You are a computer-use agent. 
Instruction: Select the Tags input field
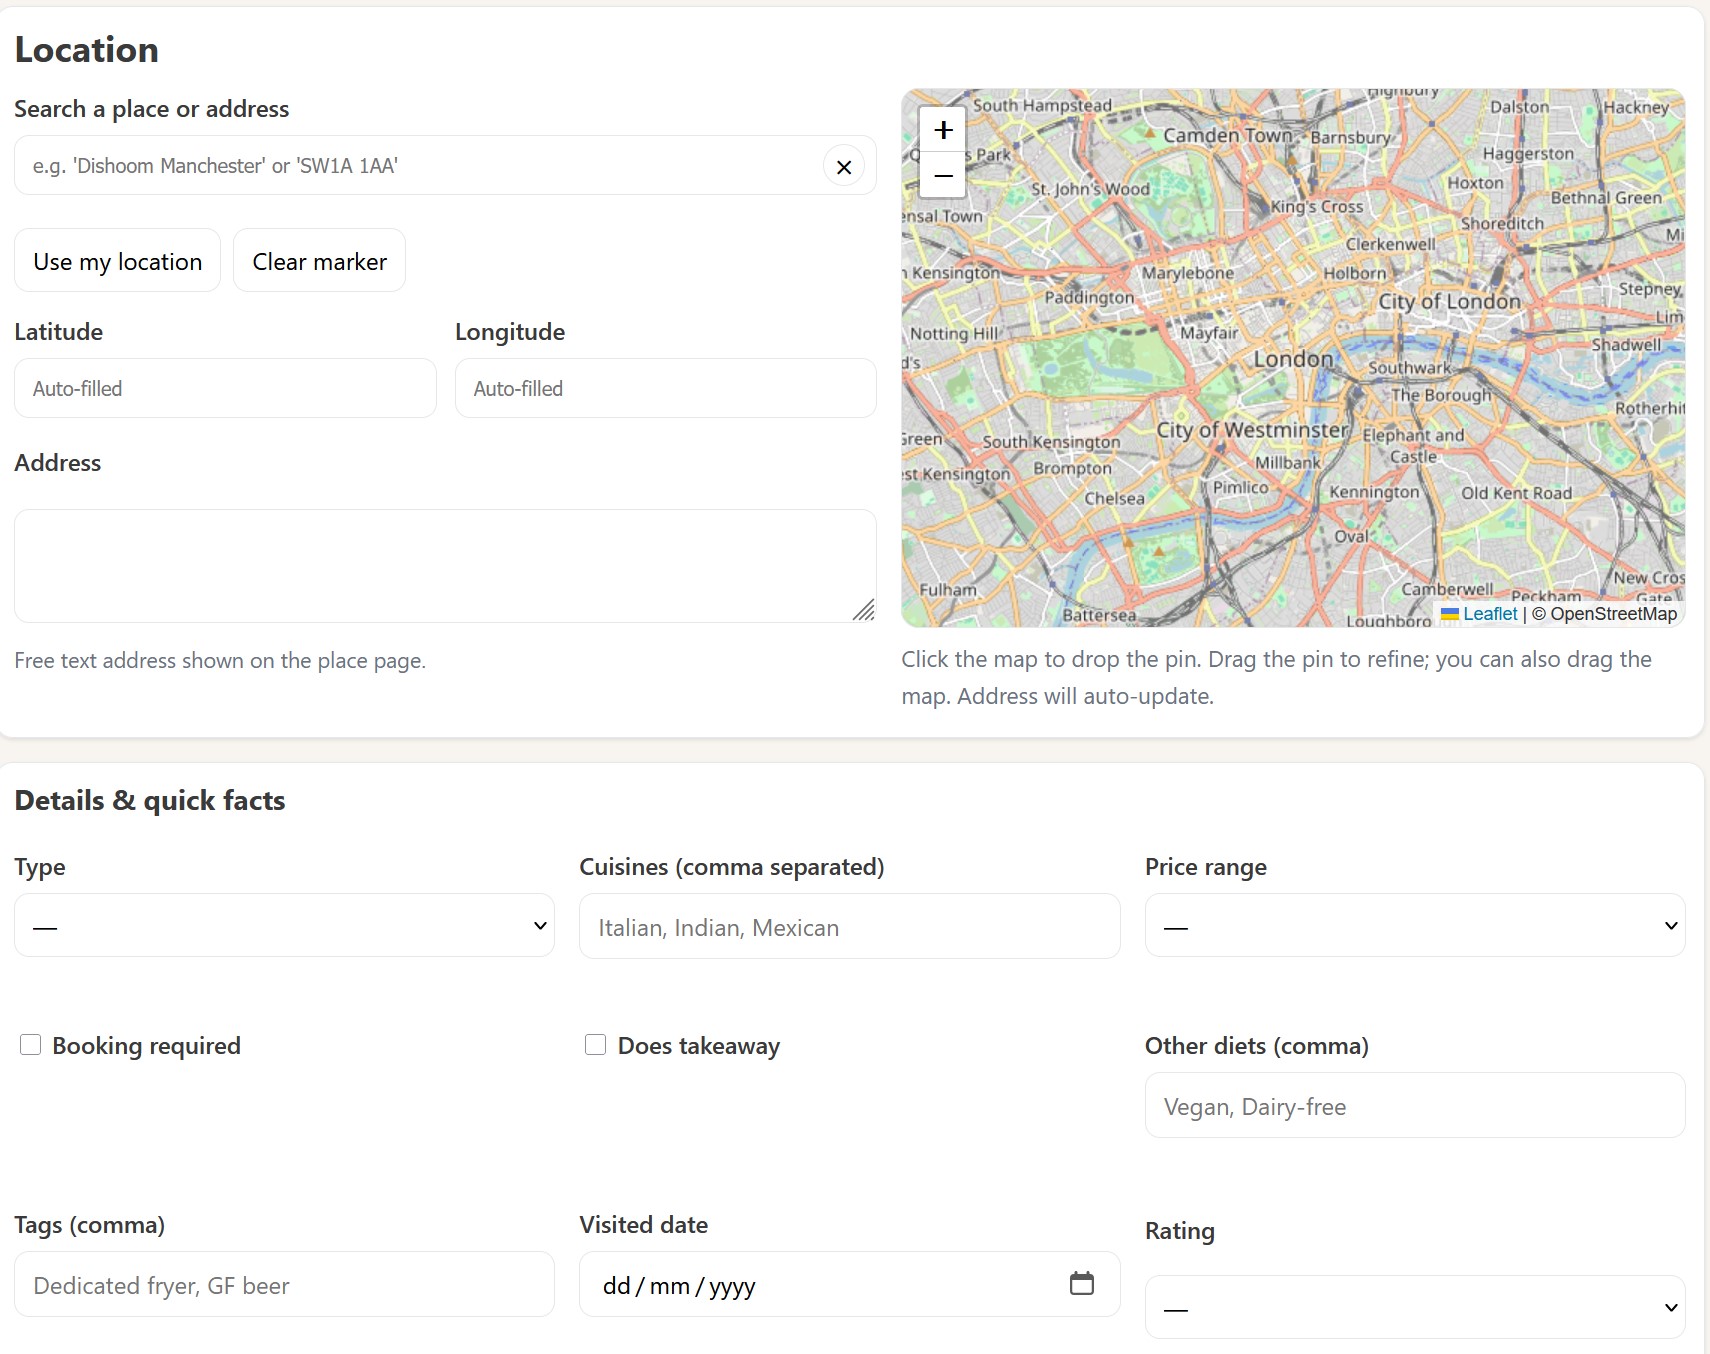(x=284, y=1285)
